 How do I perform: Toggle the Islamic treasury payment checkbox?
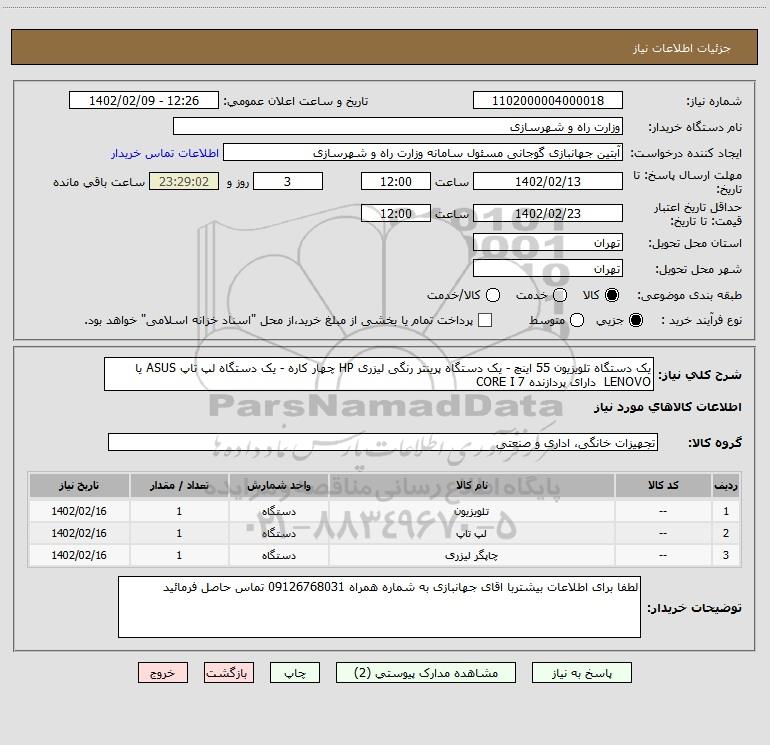pos(485,320)
